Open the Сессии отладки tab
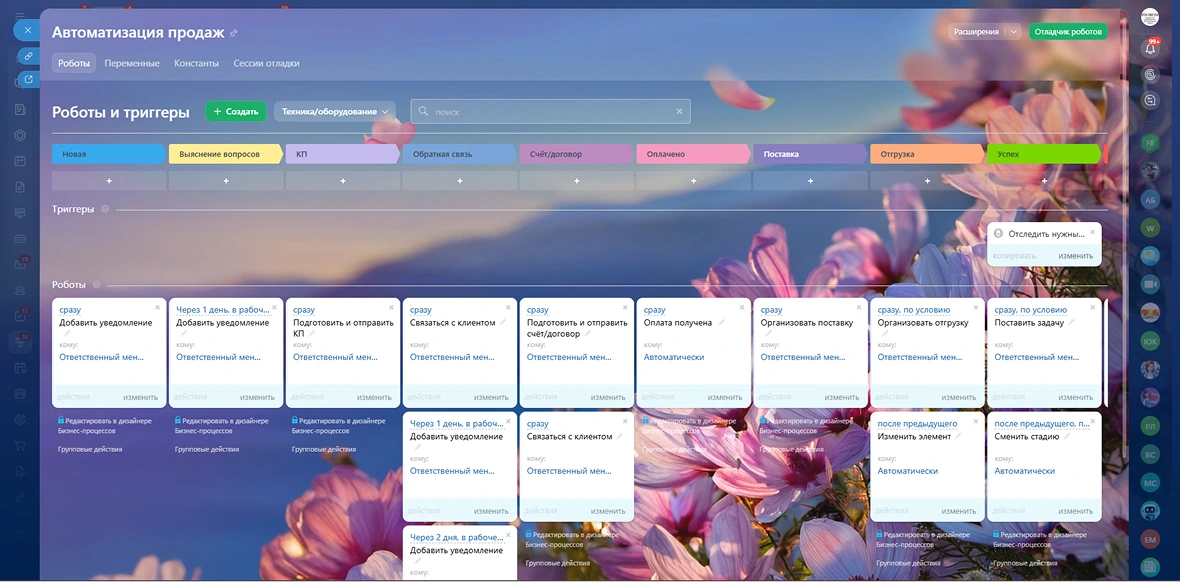Screen dimensions: 1181x582 tap(266, 63)
